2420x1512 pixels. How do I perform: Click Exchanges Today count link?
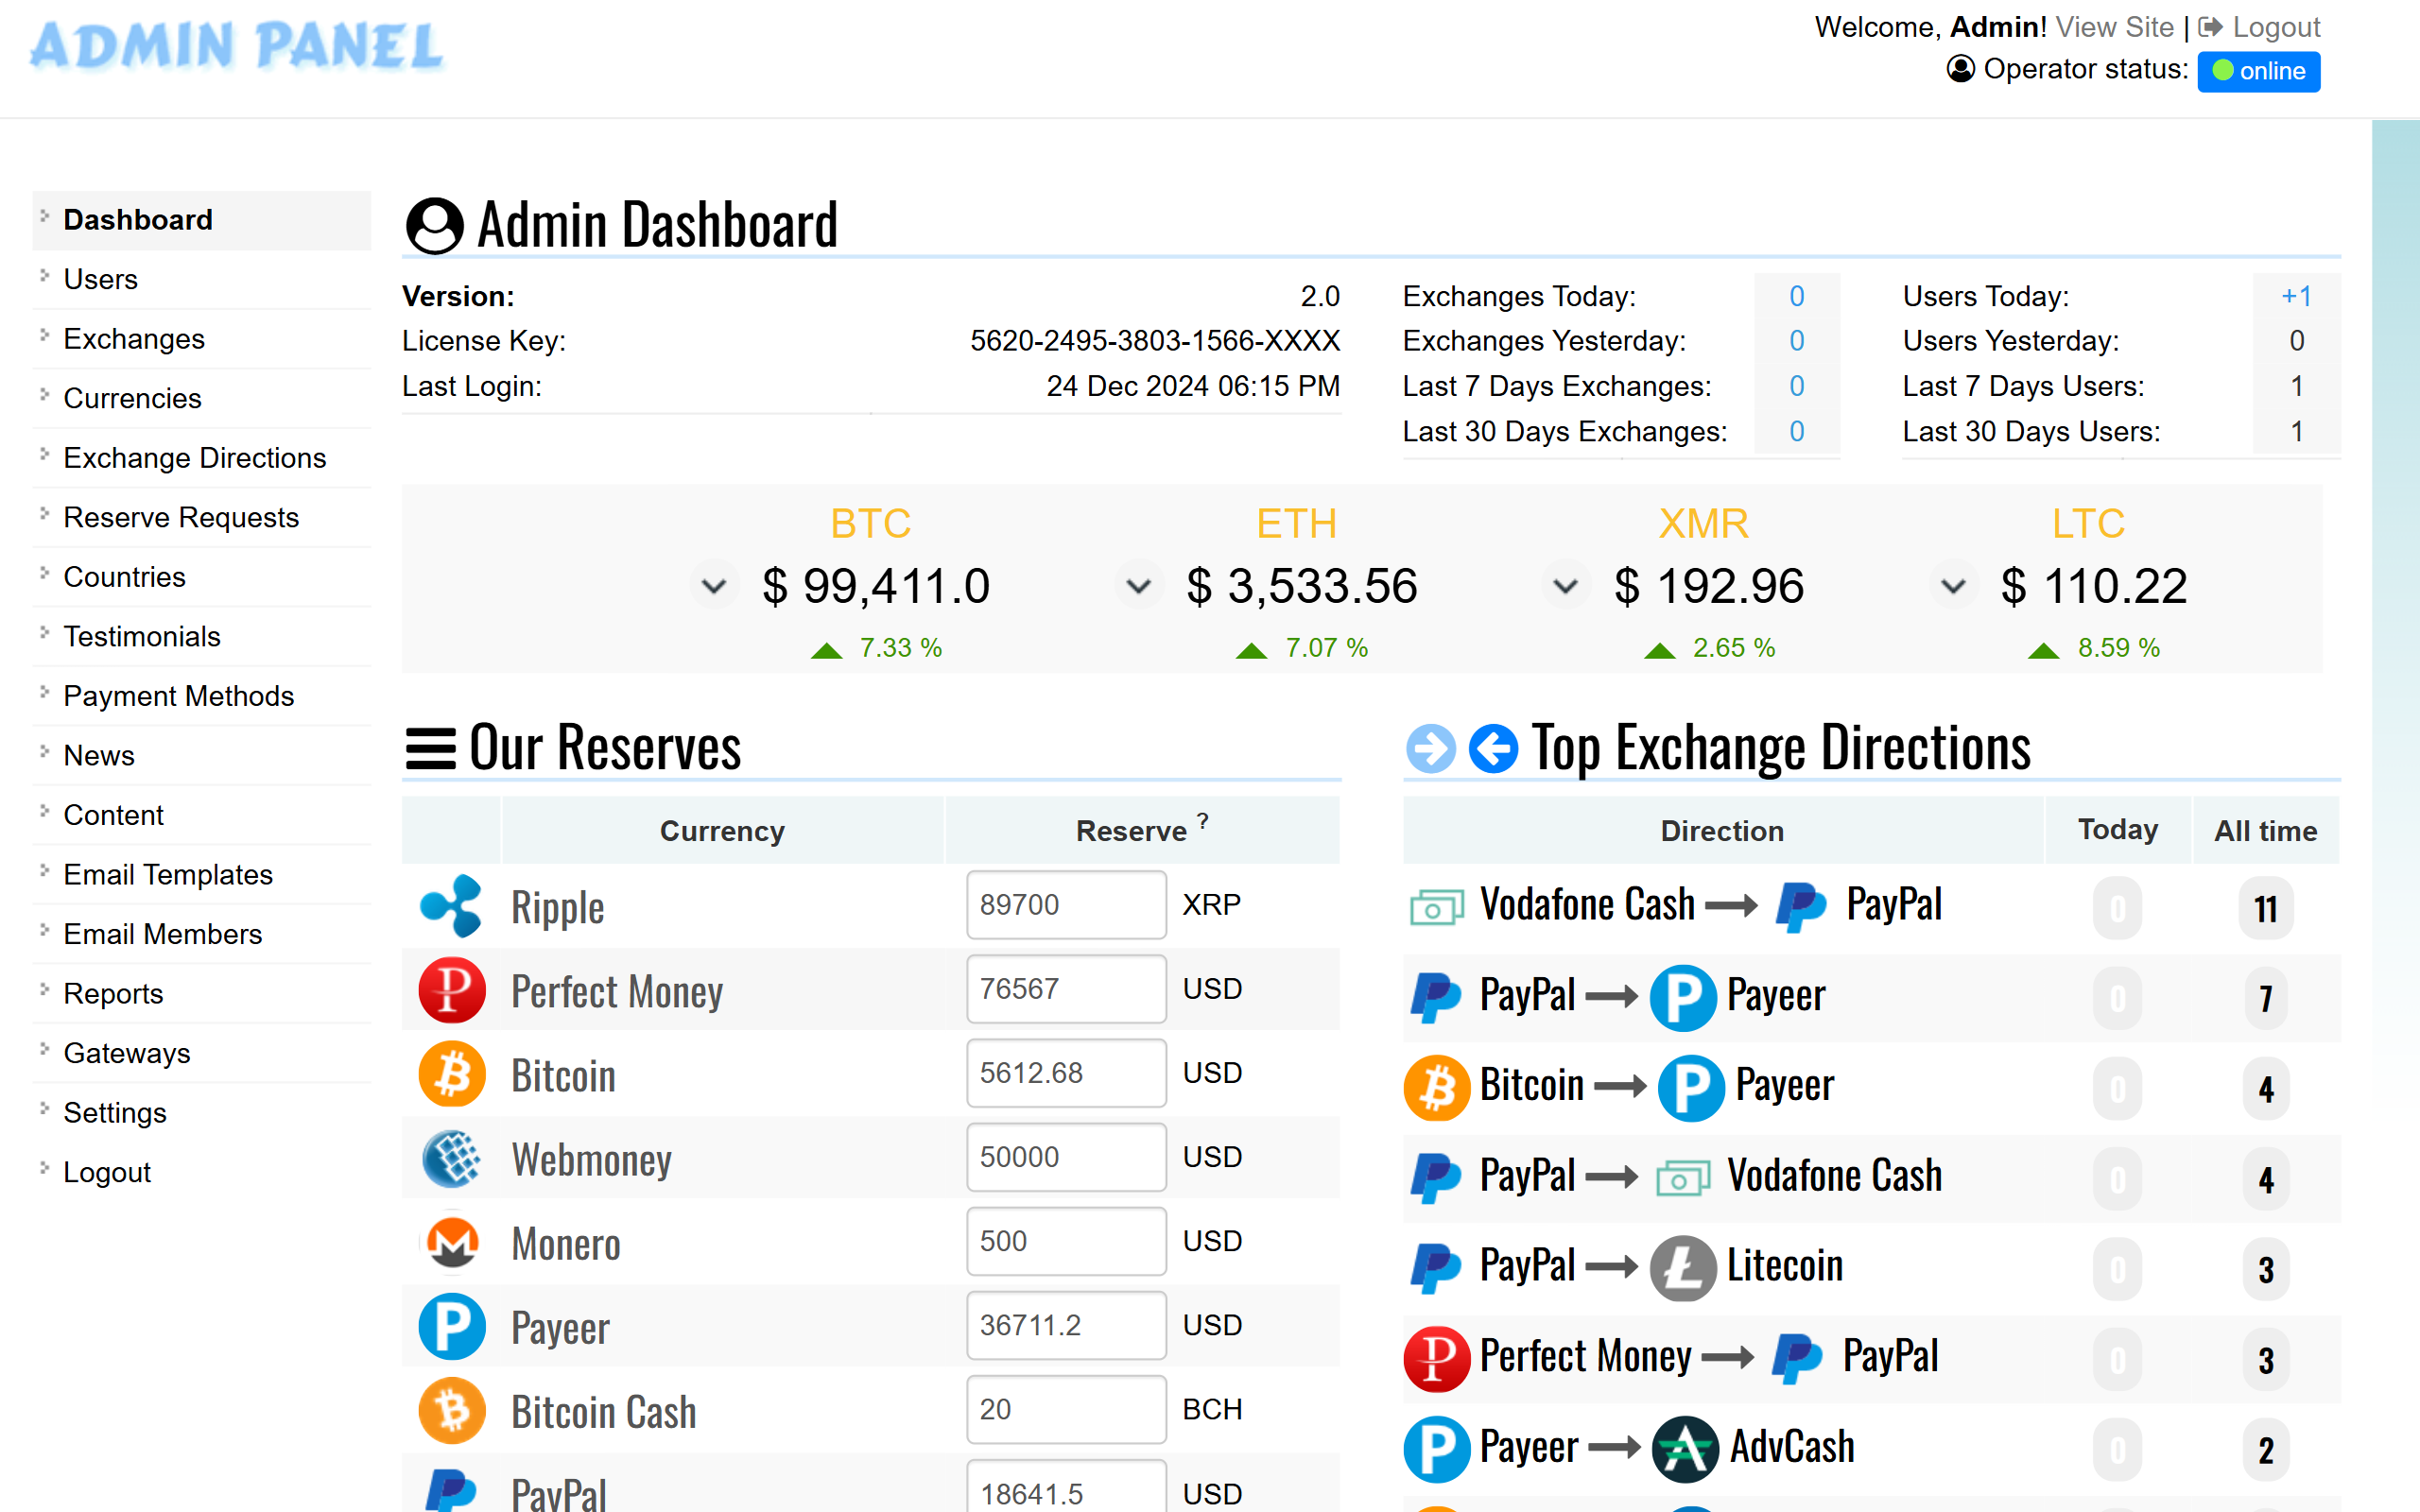point(1796,296)
